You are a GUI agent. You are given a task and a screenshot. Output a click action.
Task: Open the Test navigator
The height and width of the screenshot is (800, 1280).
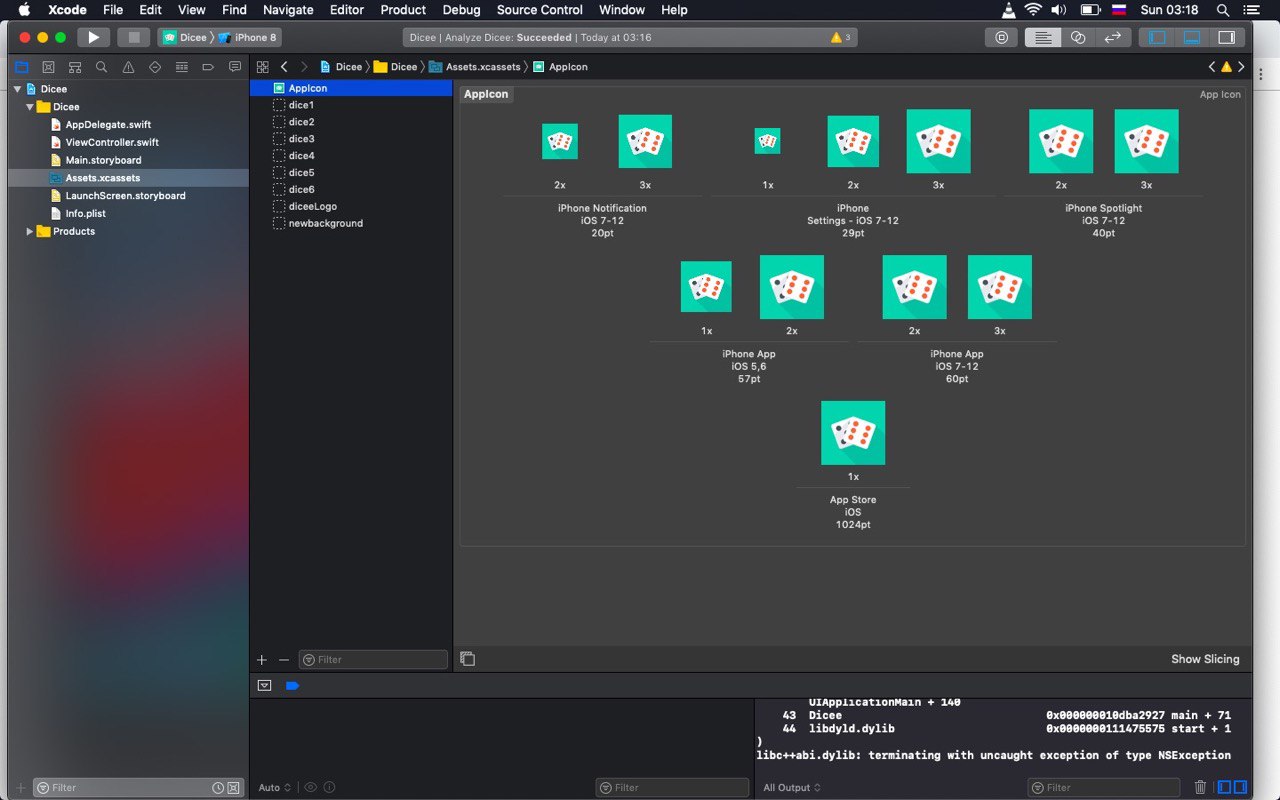click(x=155, y=67)
